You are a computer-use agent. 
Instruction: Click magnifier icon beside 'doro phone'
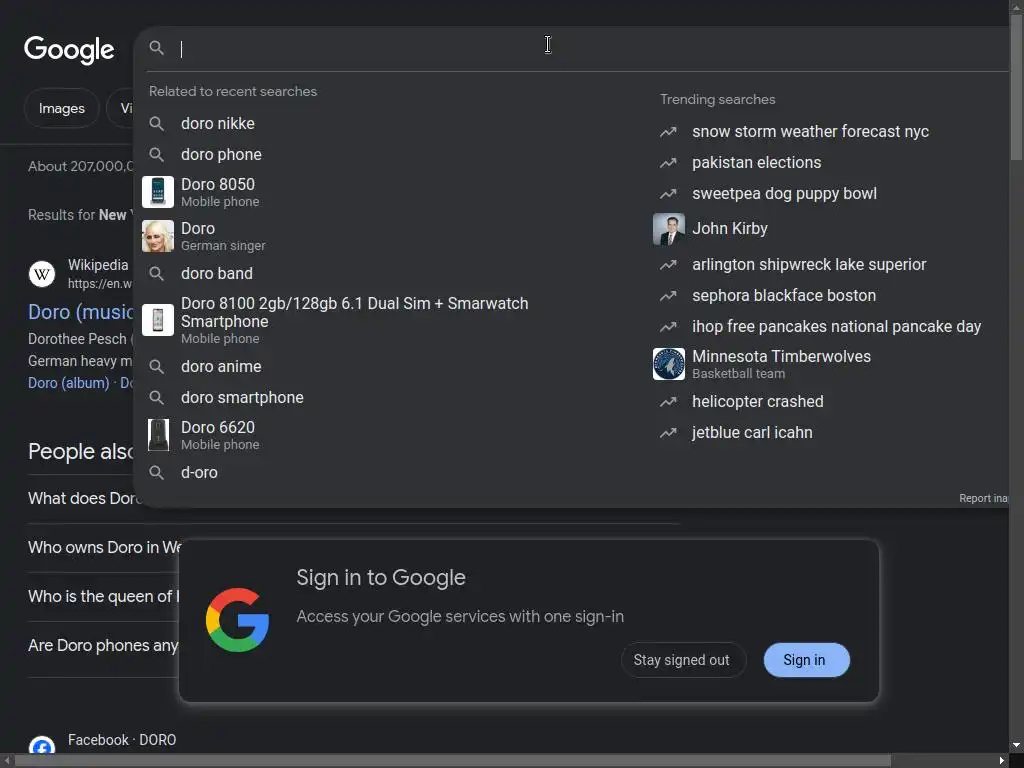click(x=156, y=155)
